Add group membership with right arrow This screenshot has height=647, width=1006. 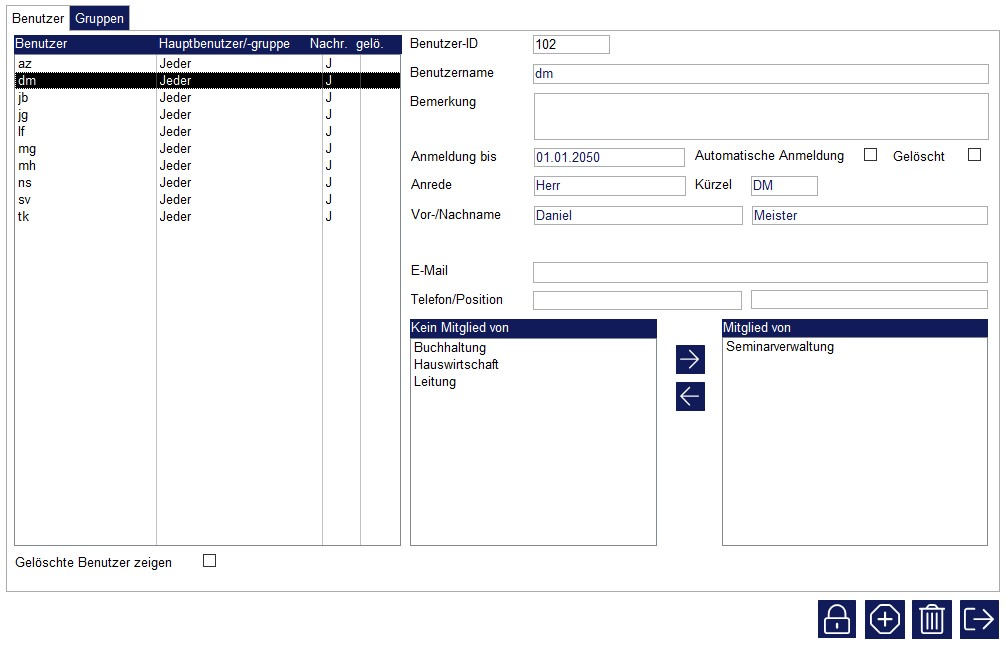pyautogui.click(x=690, y=359)
